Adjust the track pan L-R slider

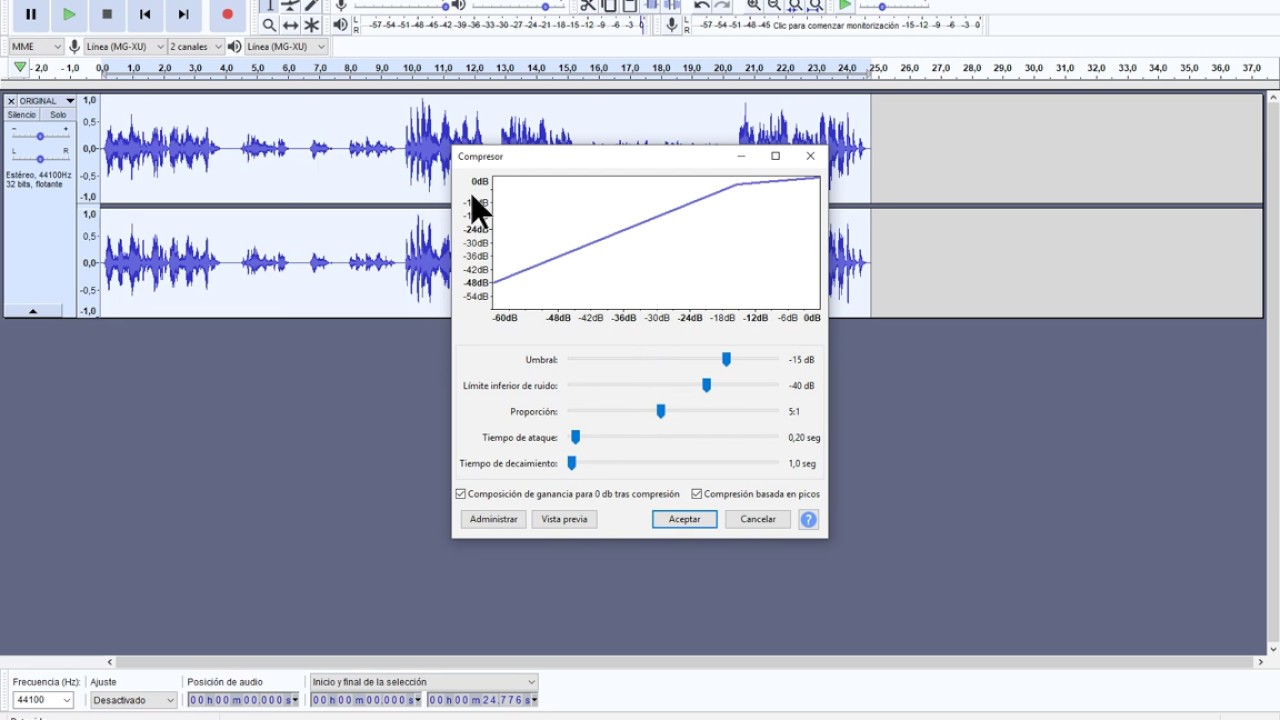[x=40, y=158]
